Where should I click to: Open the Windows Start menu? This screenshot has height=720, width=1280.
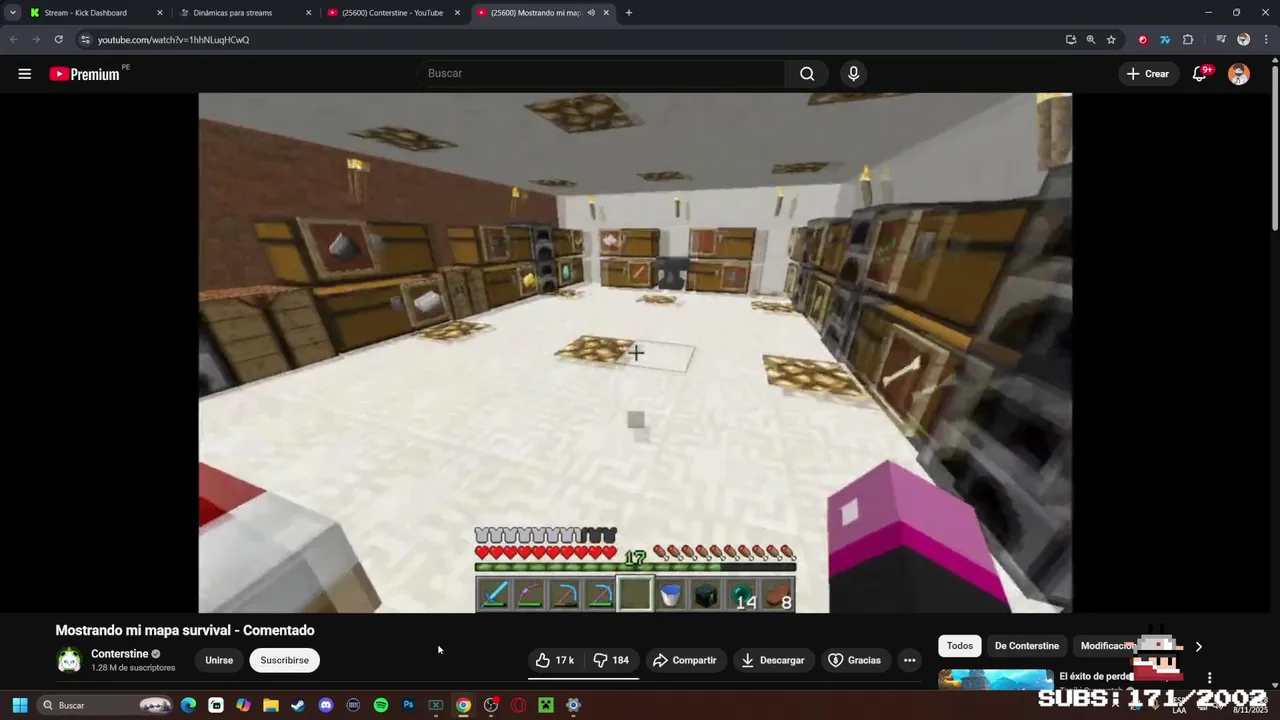coord(19,705)
